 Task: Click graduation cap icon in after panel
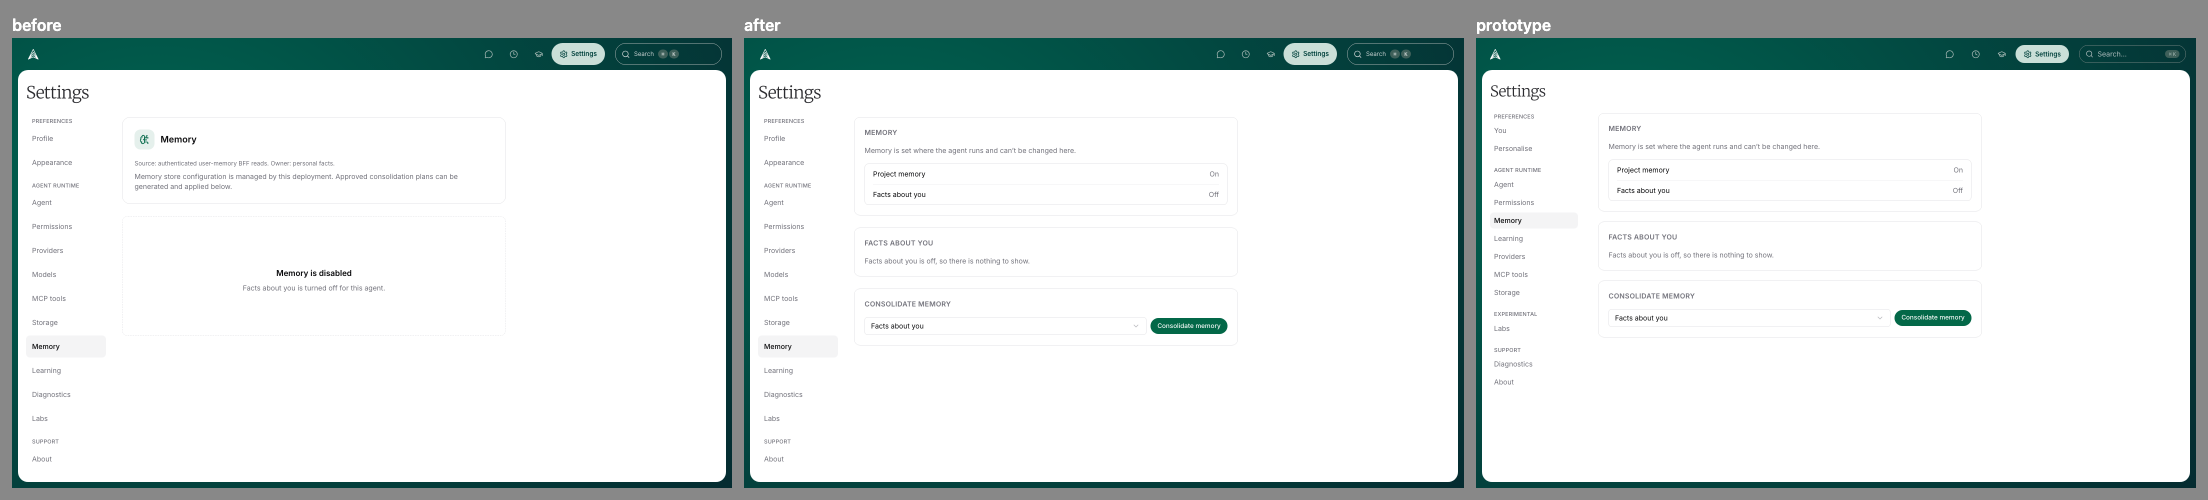click(1270, 54)
